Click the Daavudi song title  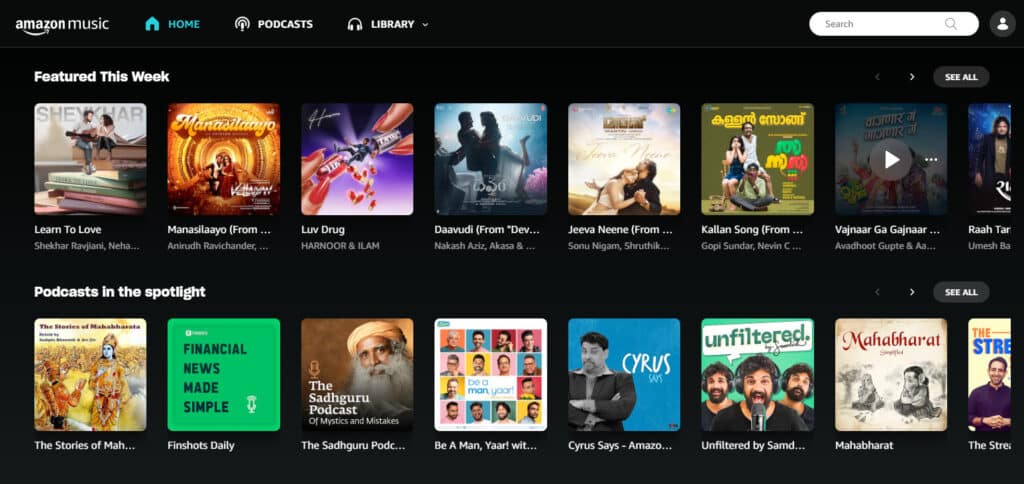[485, 230]
